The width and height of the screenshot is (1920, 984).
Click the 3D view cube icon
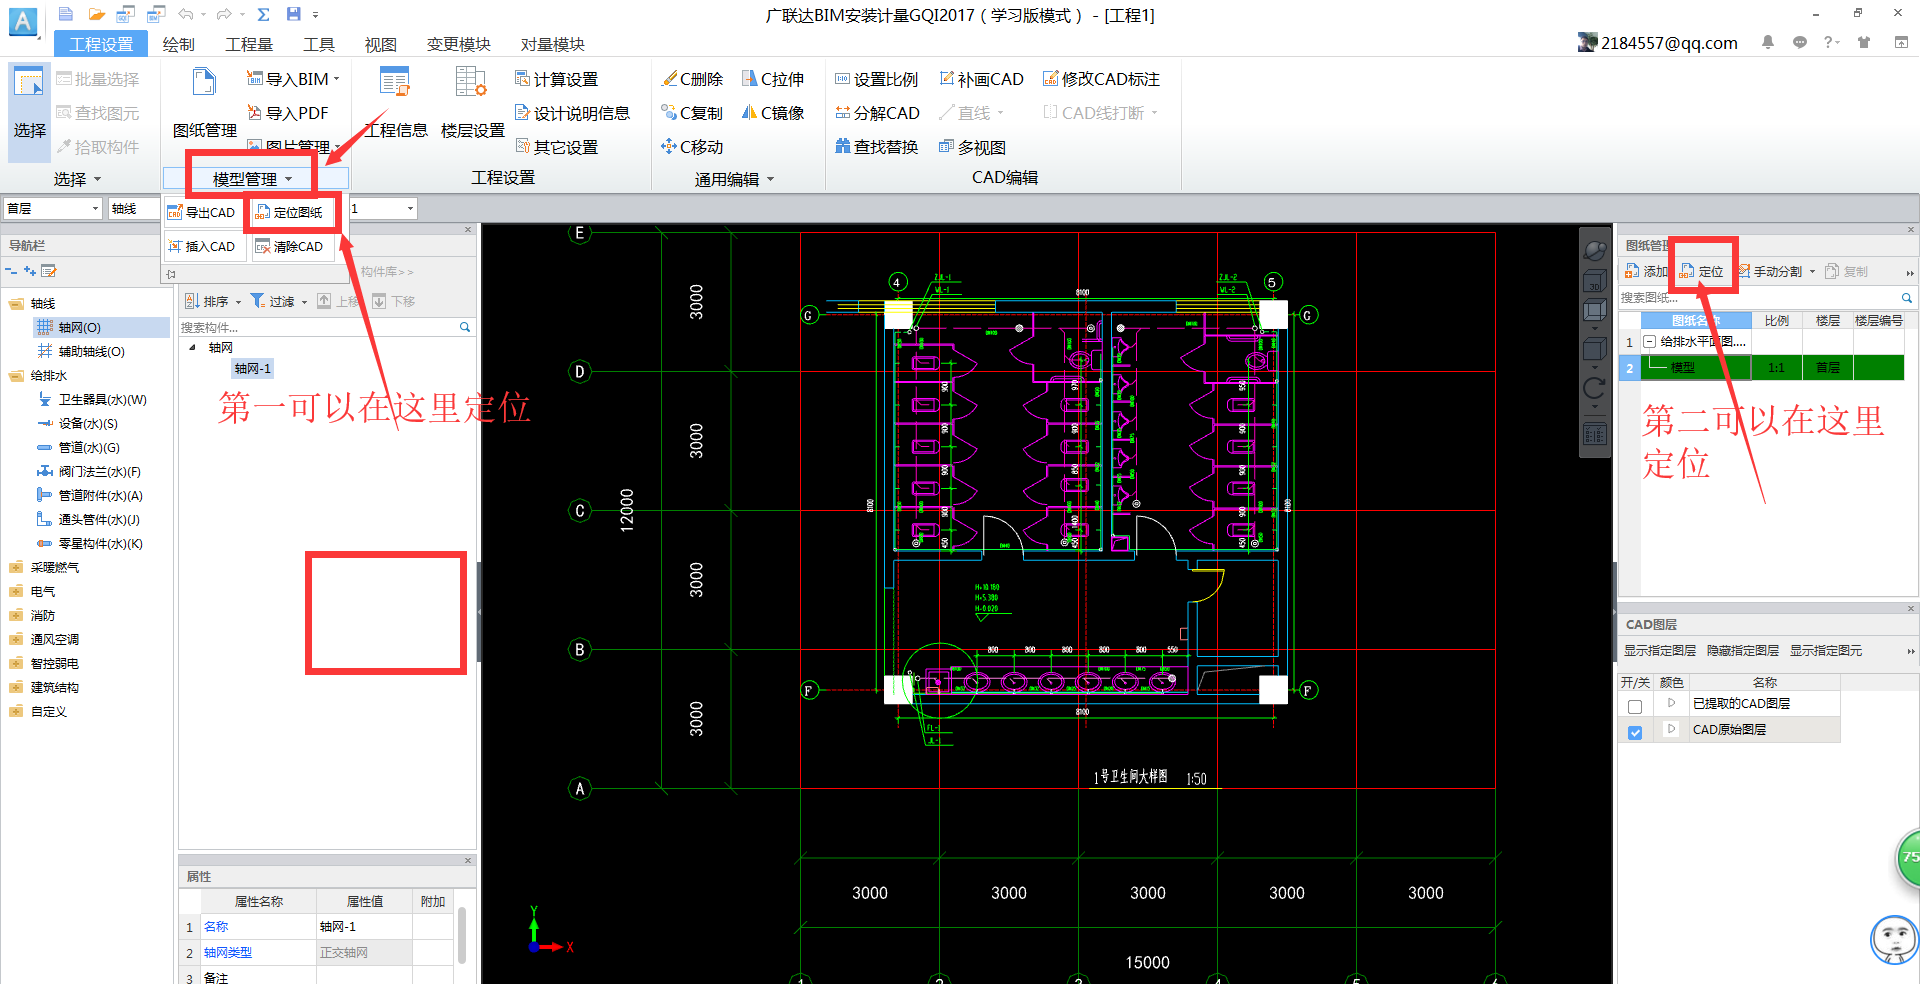[1594, 281]
